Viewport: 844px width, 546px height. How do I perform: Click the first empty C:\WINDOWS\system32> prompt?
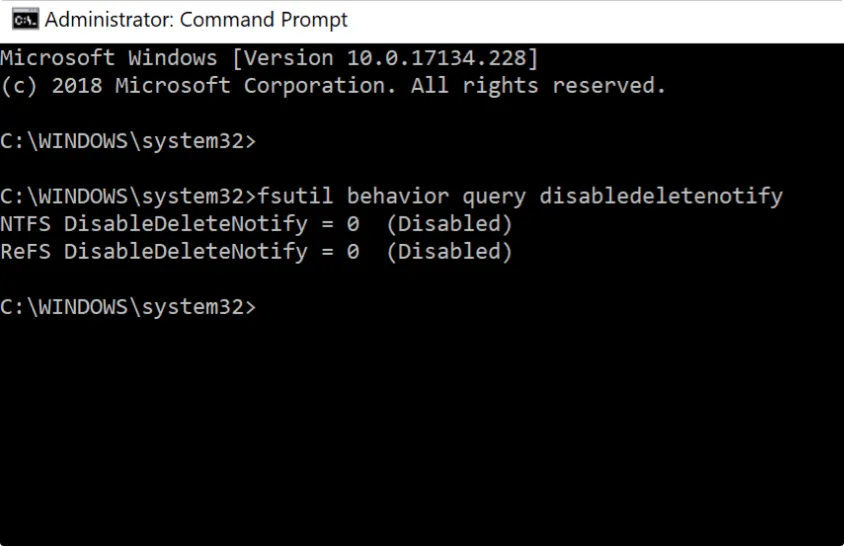[128, 141]
